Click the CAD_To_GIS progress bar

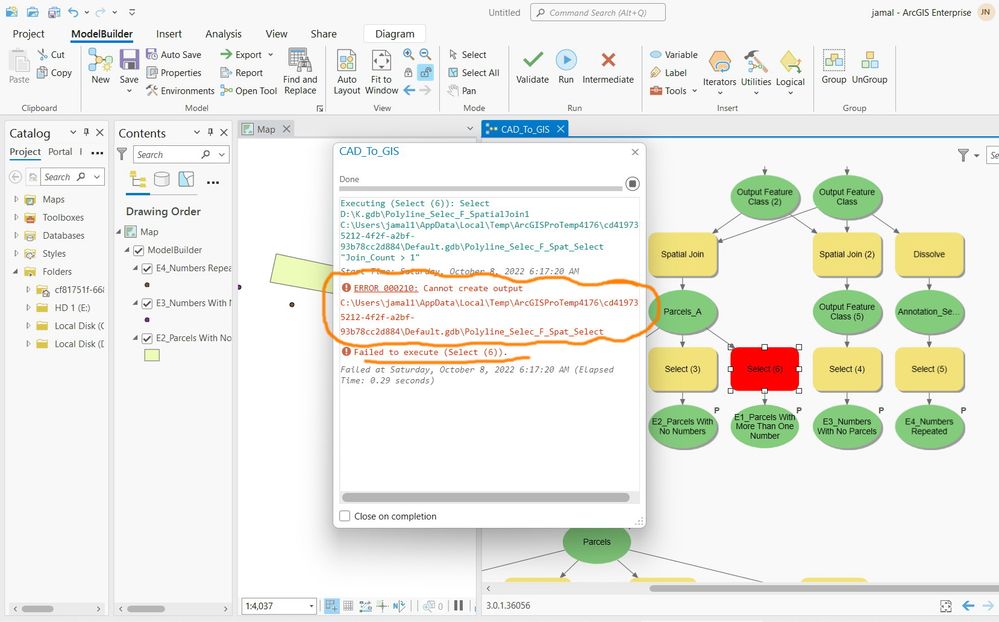point(480,189)
